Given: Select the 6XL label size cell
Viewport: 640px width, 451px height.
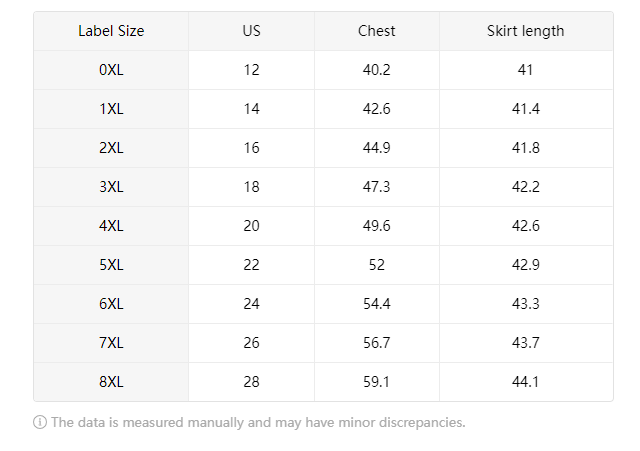Looking at the screenshot, I should point(111,304).
